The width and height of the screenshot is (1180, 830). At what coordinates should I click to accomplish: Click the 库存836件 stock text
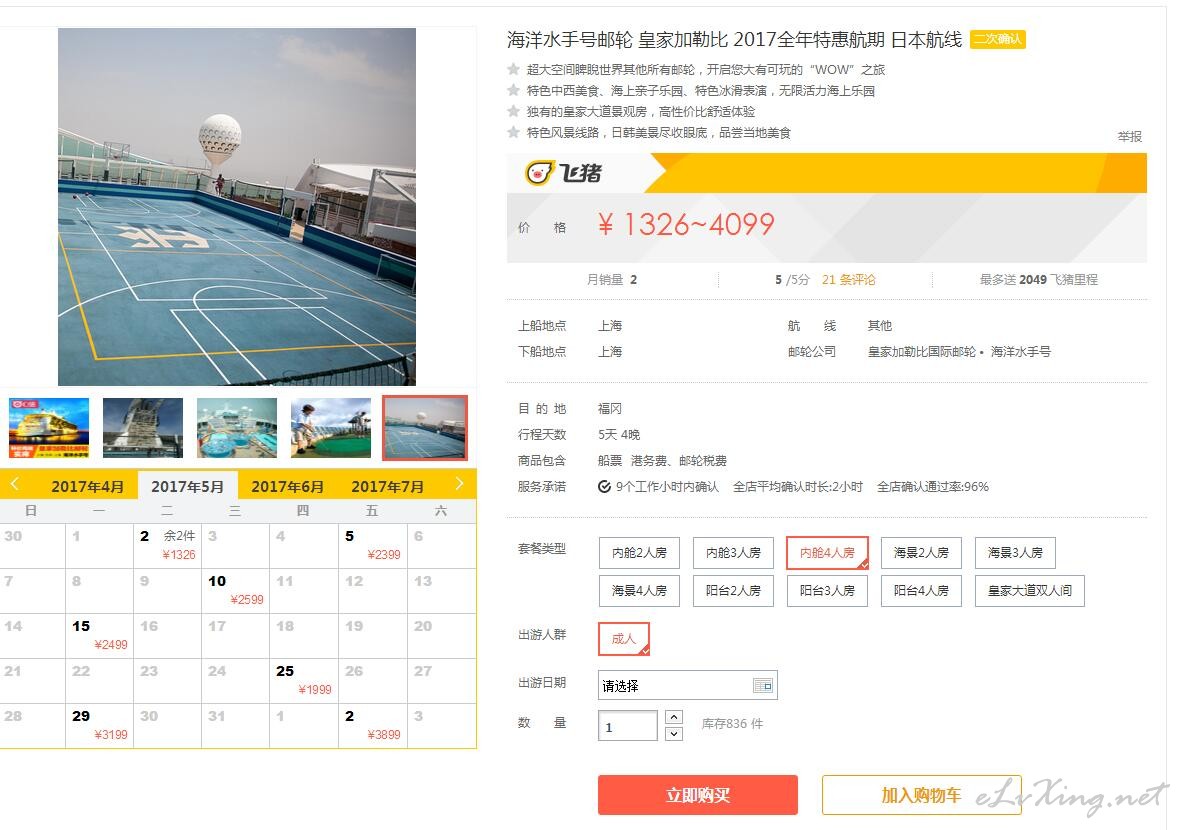732,724
